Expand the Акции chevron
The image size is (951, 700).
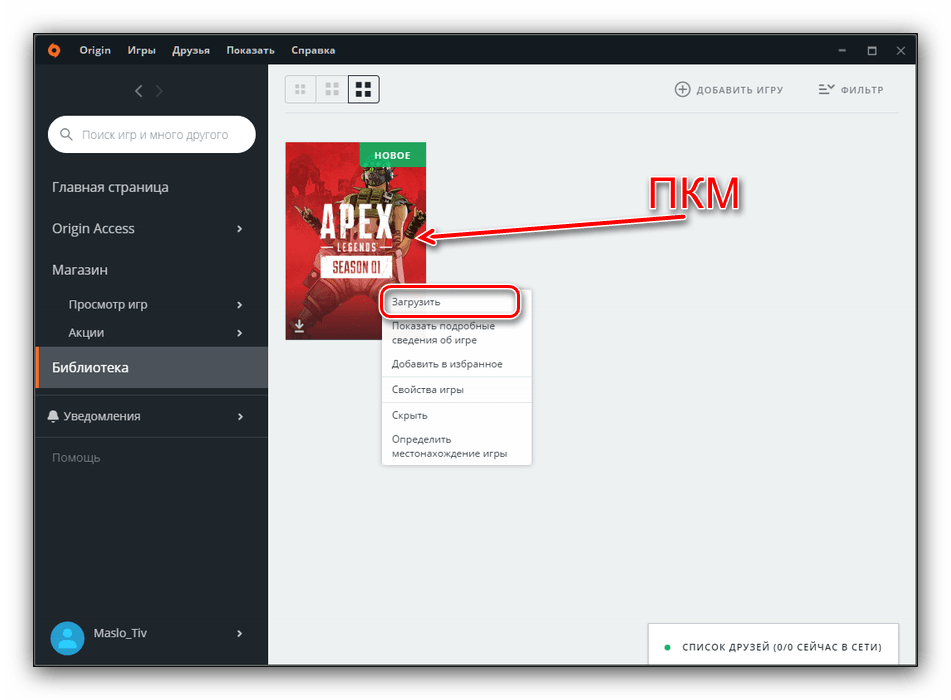(240, 333)
